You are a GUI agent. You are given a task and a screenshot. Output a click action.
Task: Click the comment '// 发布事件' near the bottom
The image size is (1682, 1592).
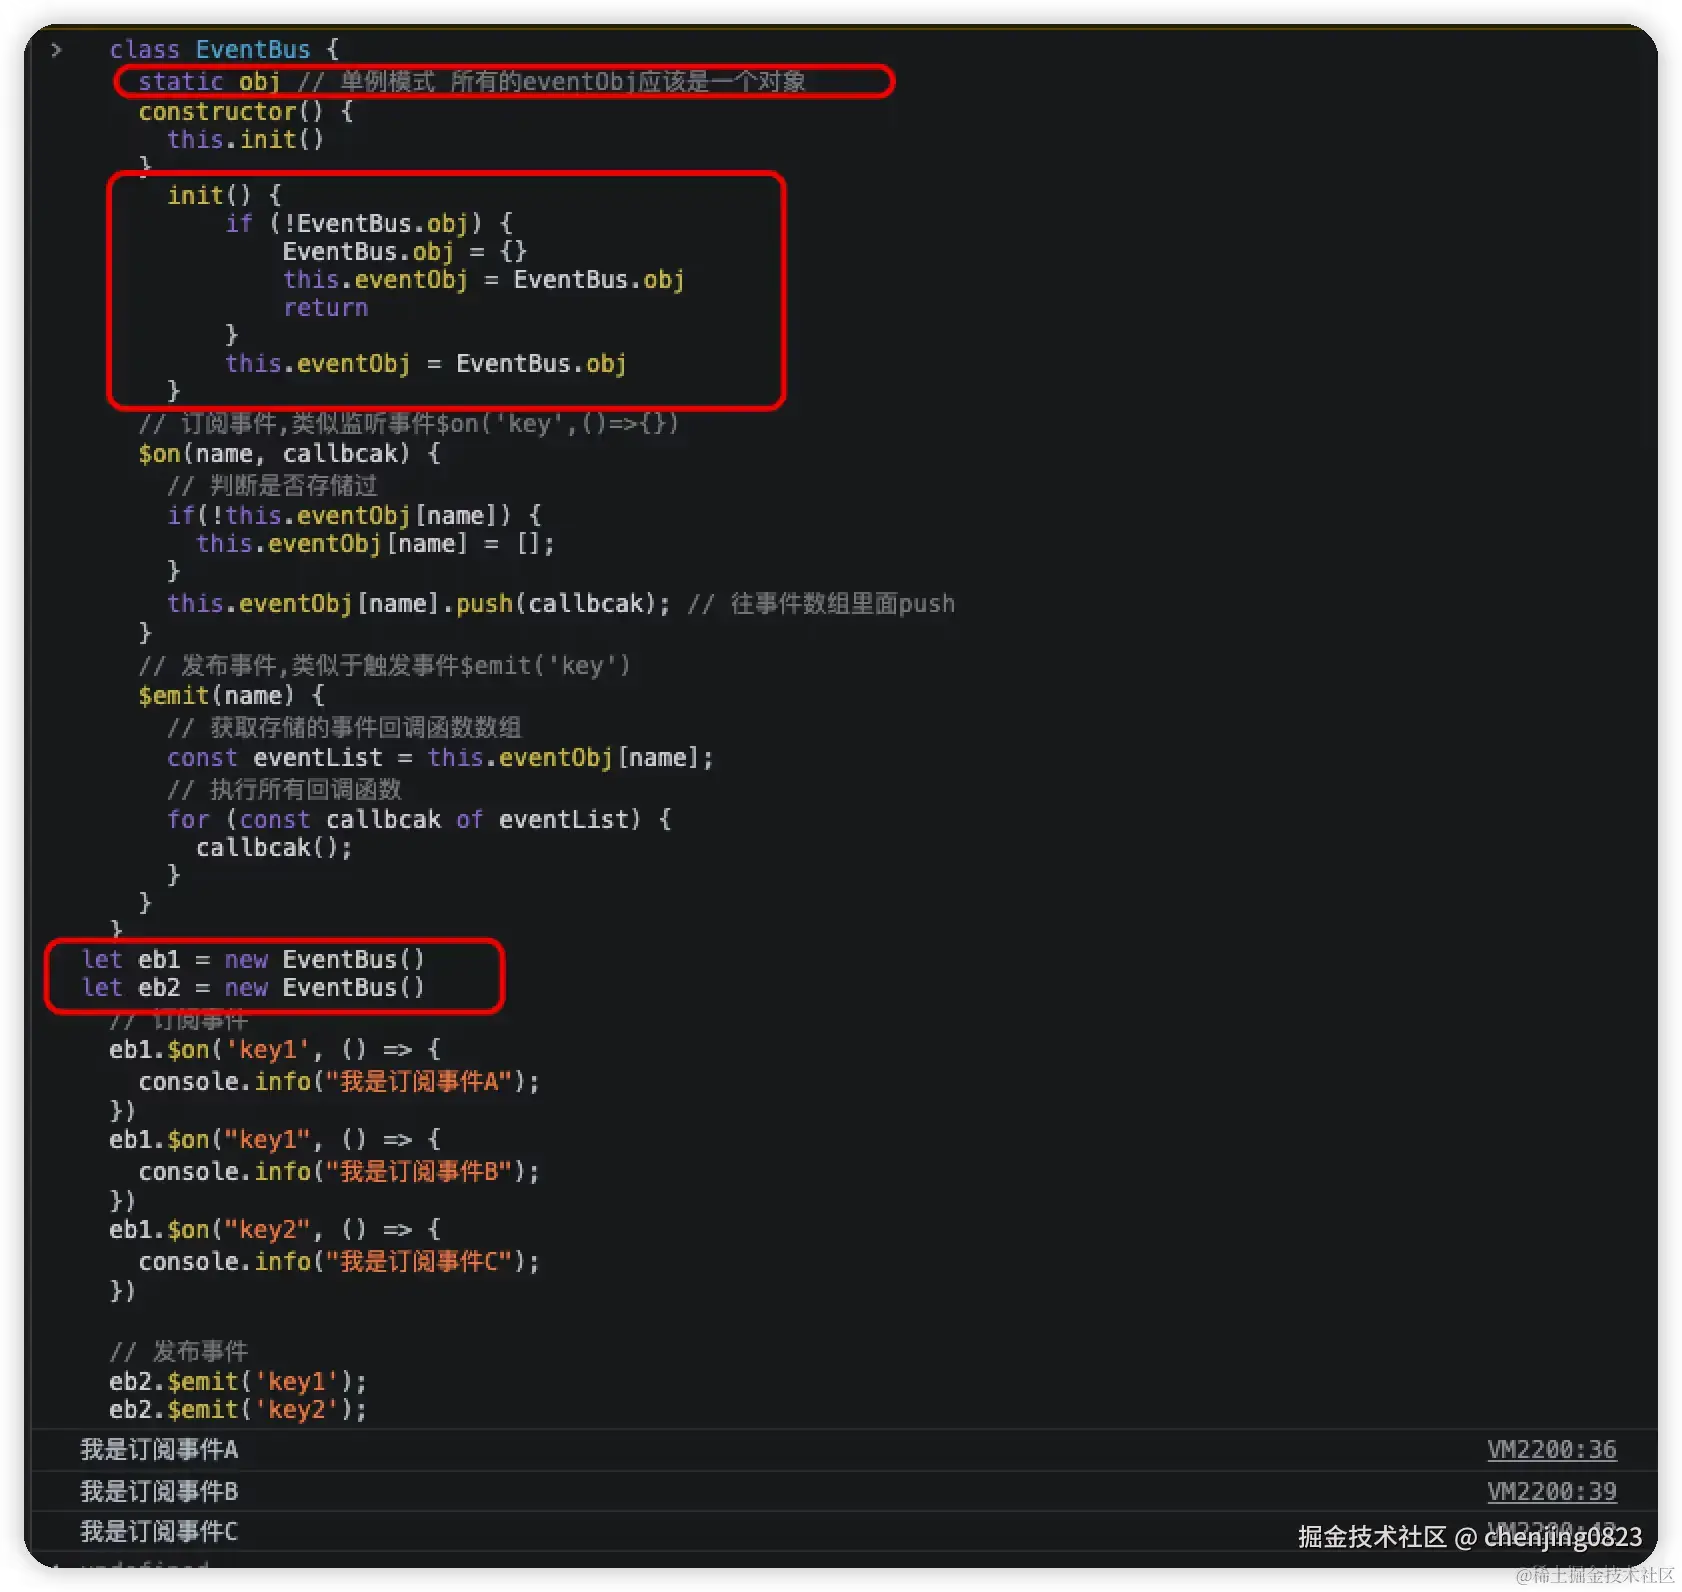point(178,1351)
